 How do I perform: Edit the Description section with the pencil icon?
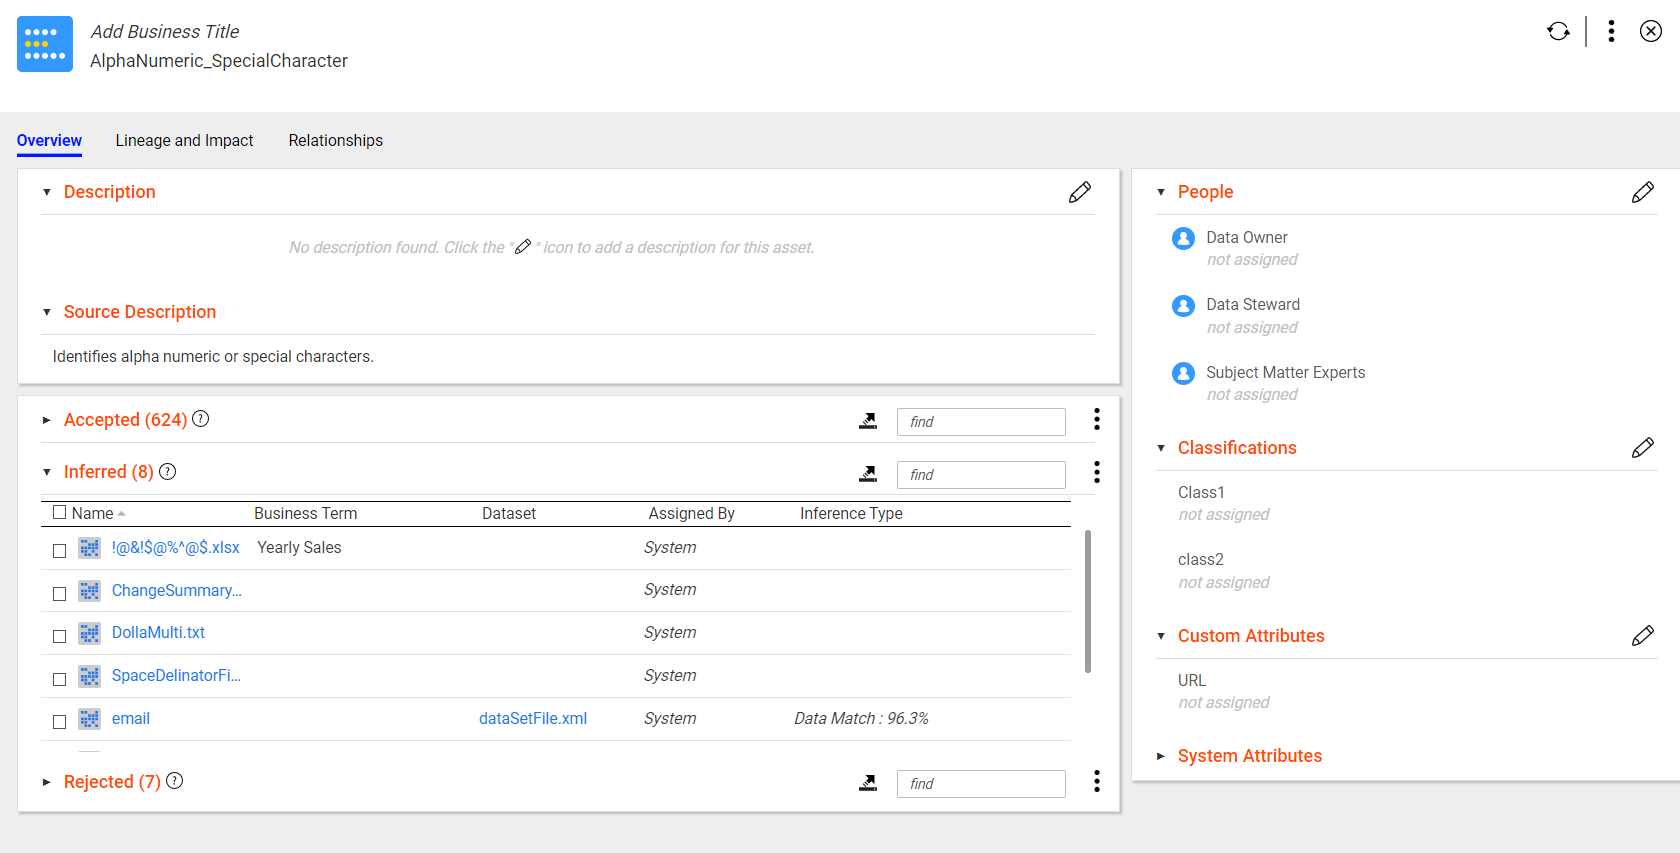1080,192
